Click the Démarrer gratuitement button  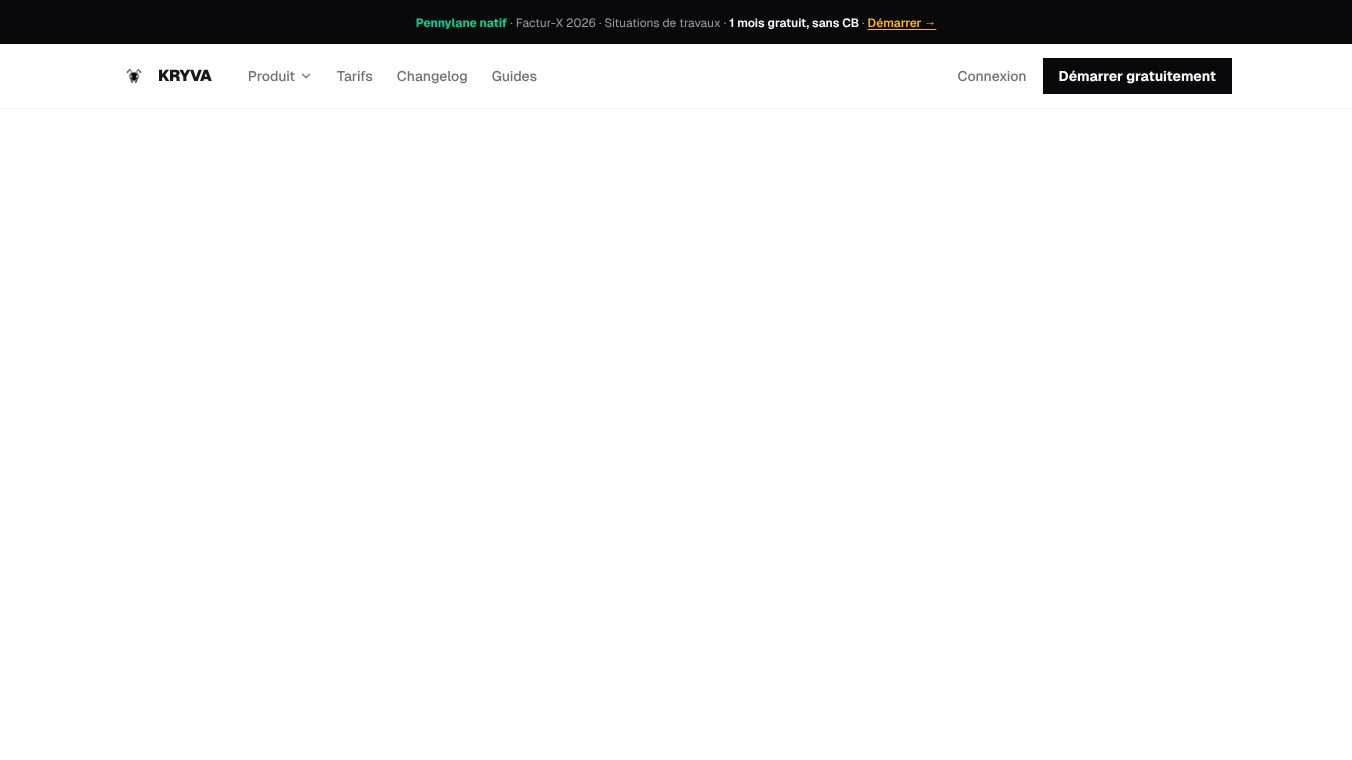coord(1137,76)
